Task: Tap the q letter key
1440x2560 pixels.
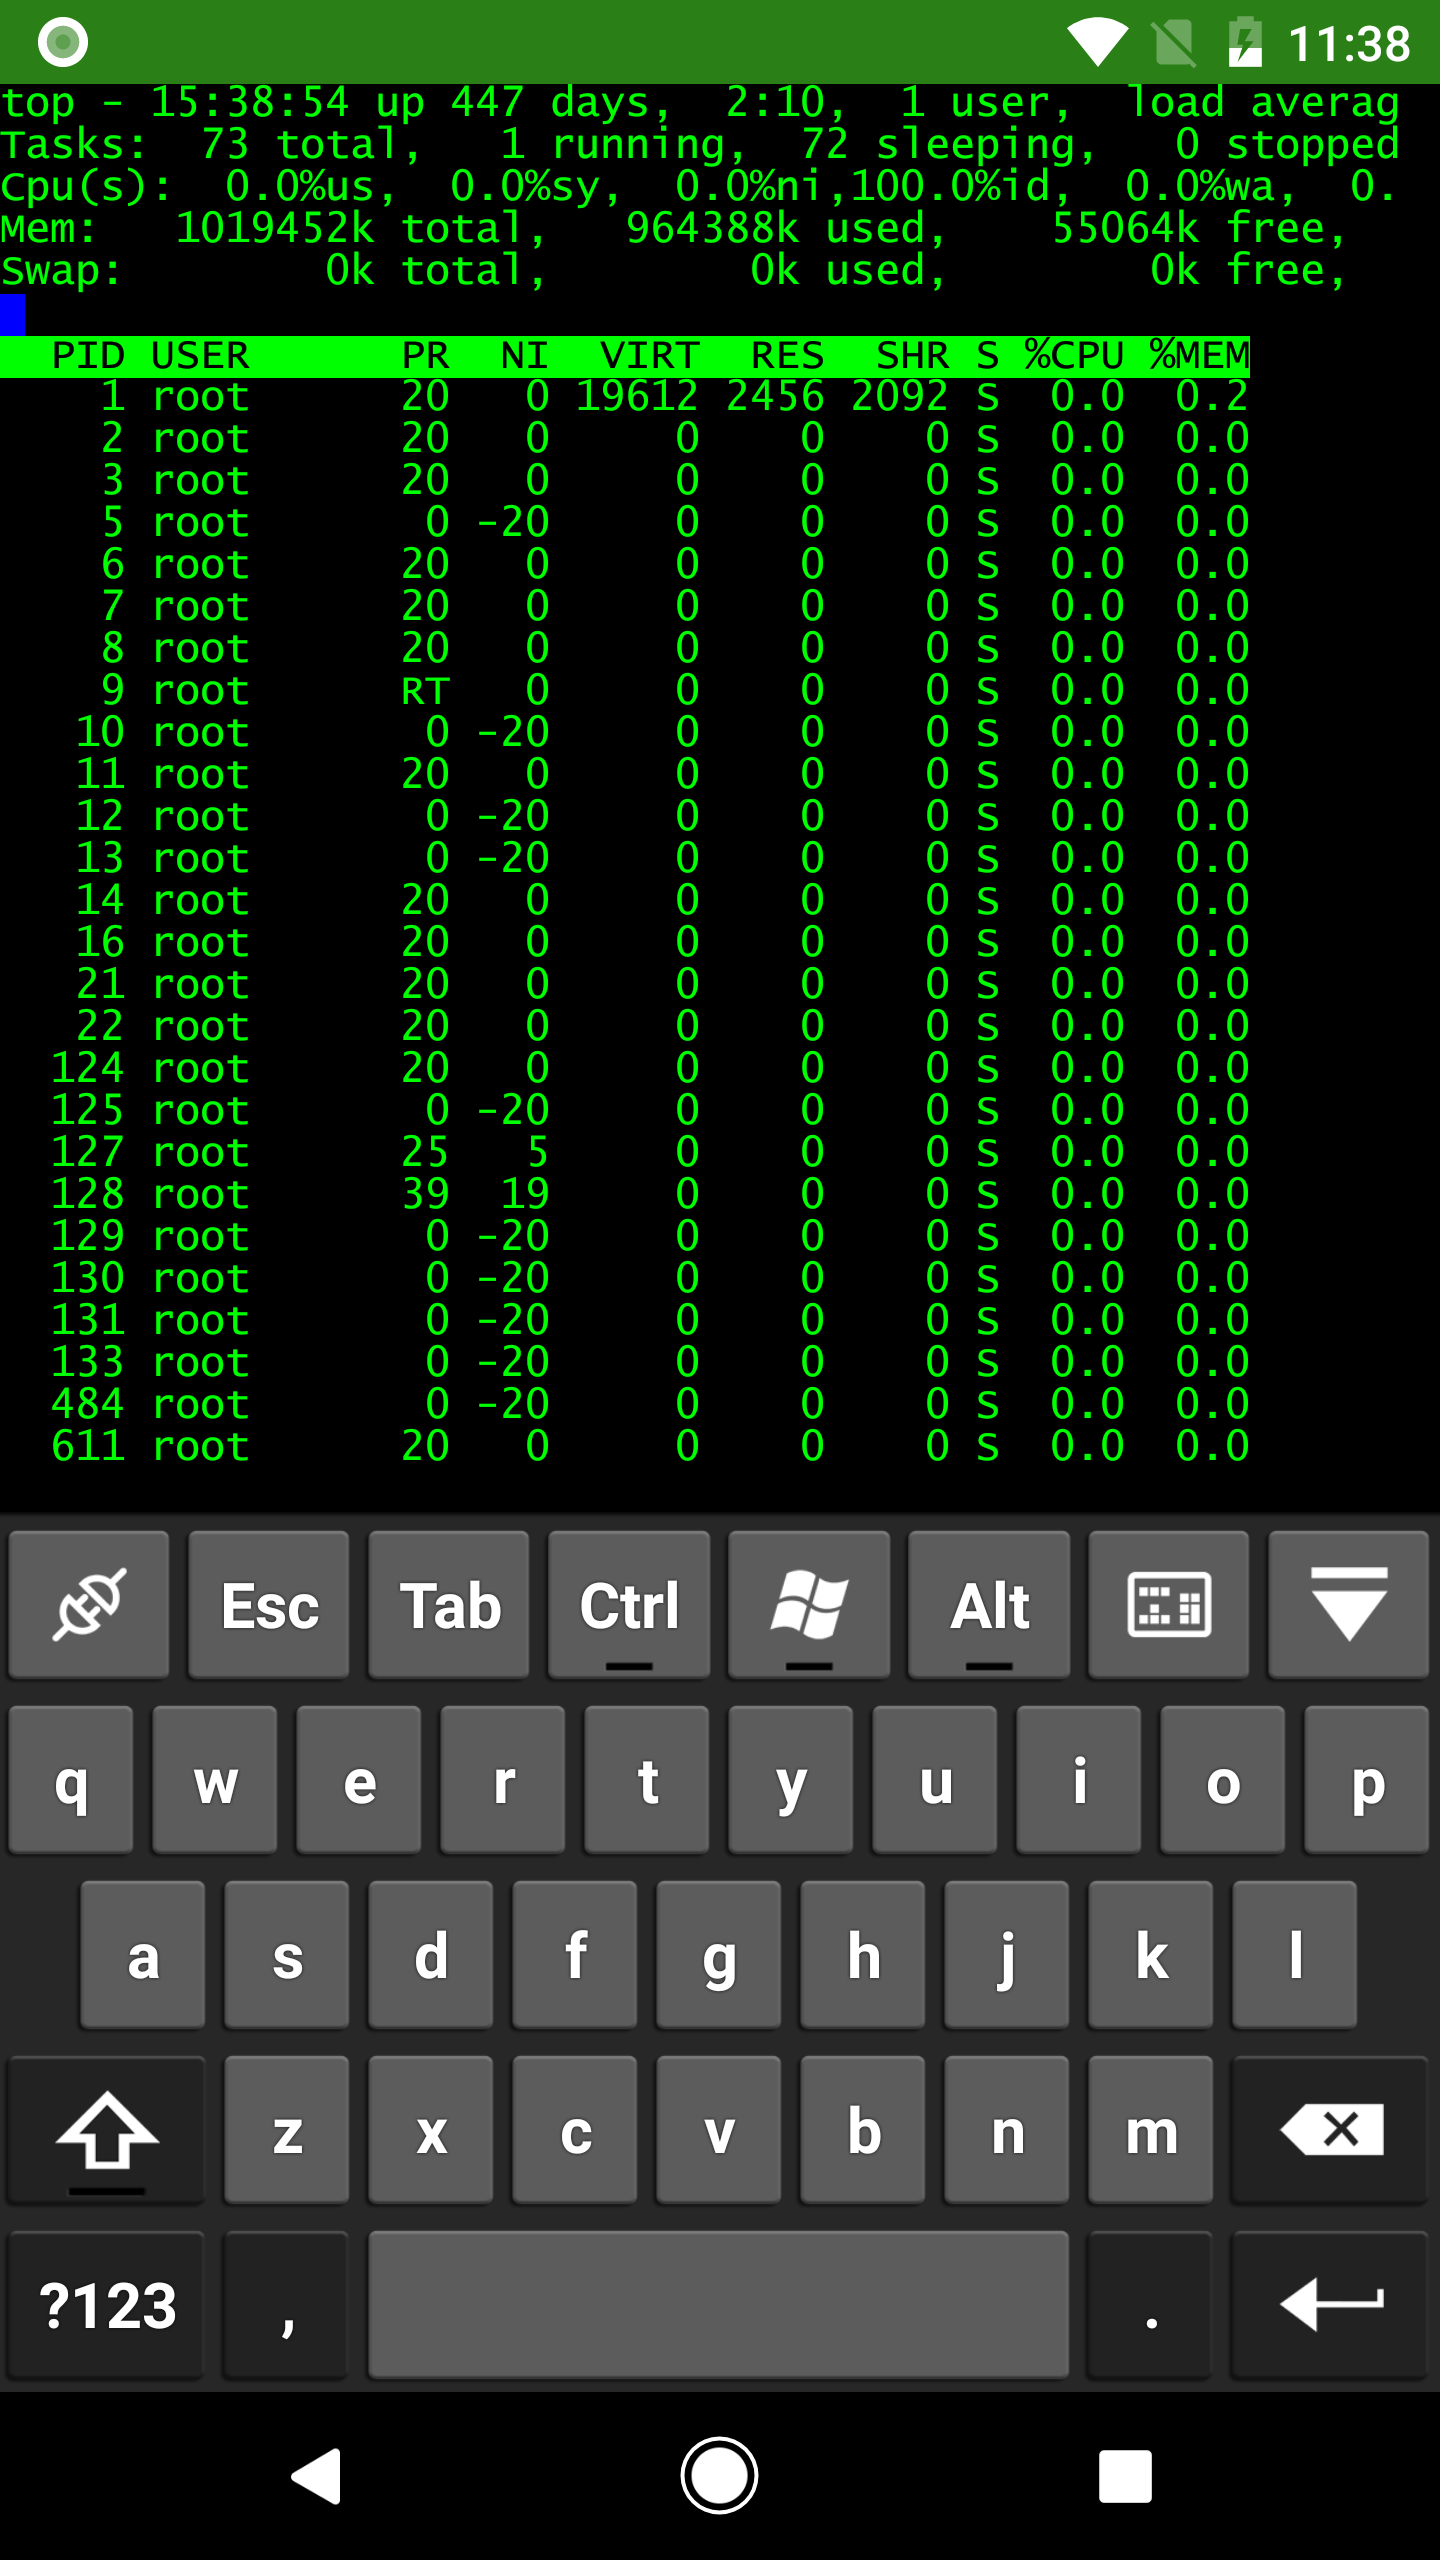Action: click(71, 1780)
